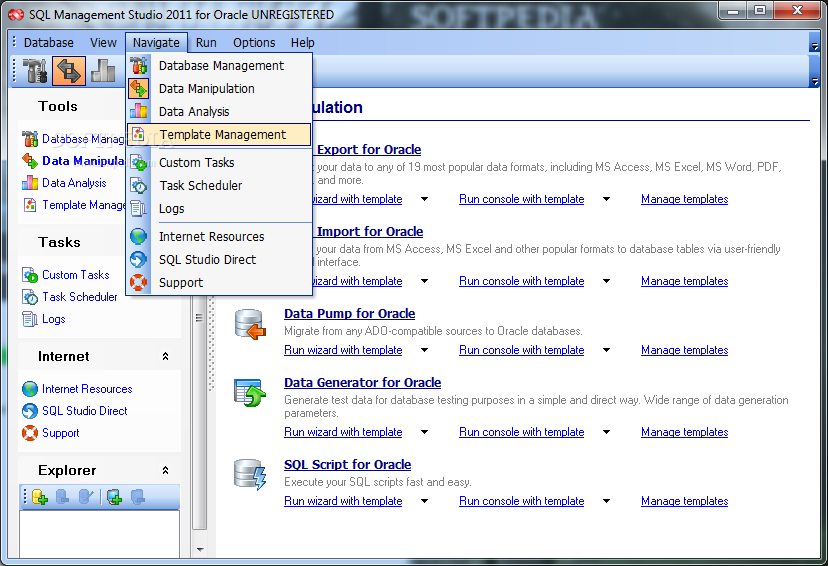The image size is (828, 566).
Task: Click SQL Studio Direct icon in menu
Action: (x=139, y=259)
